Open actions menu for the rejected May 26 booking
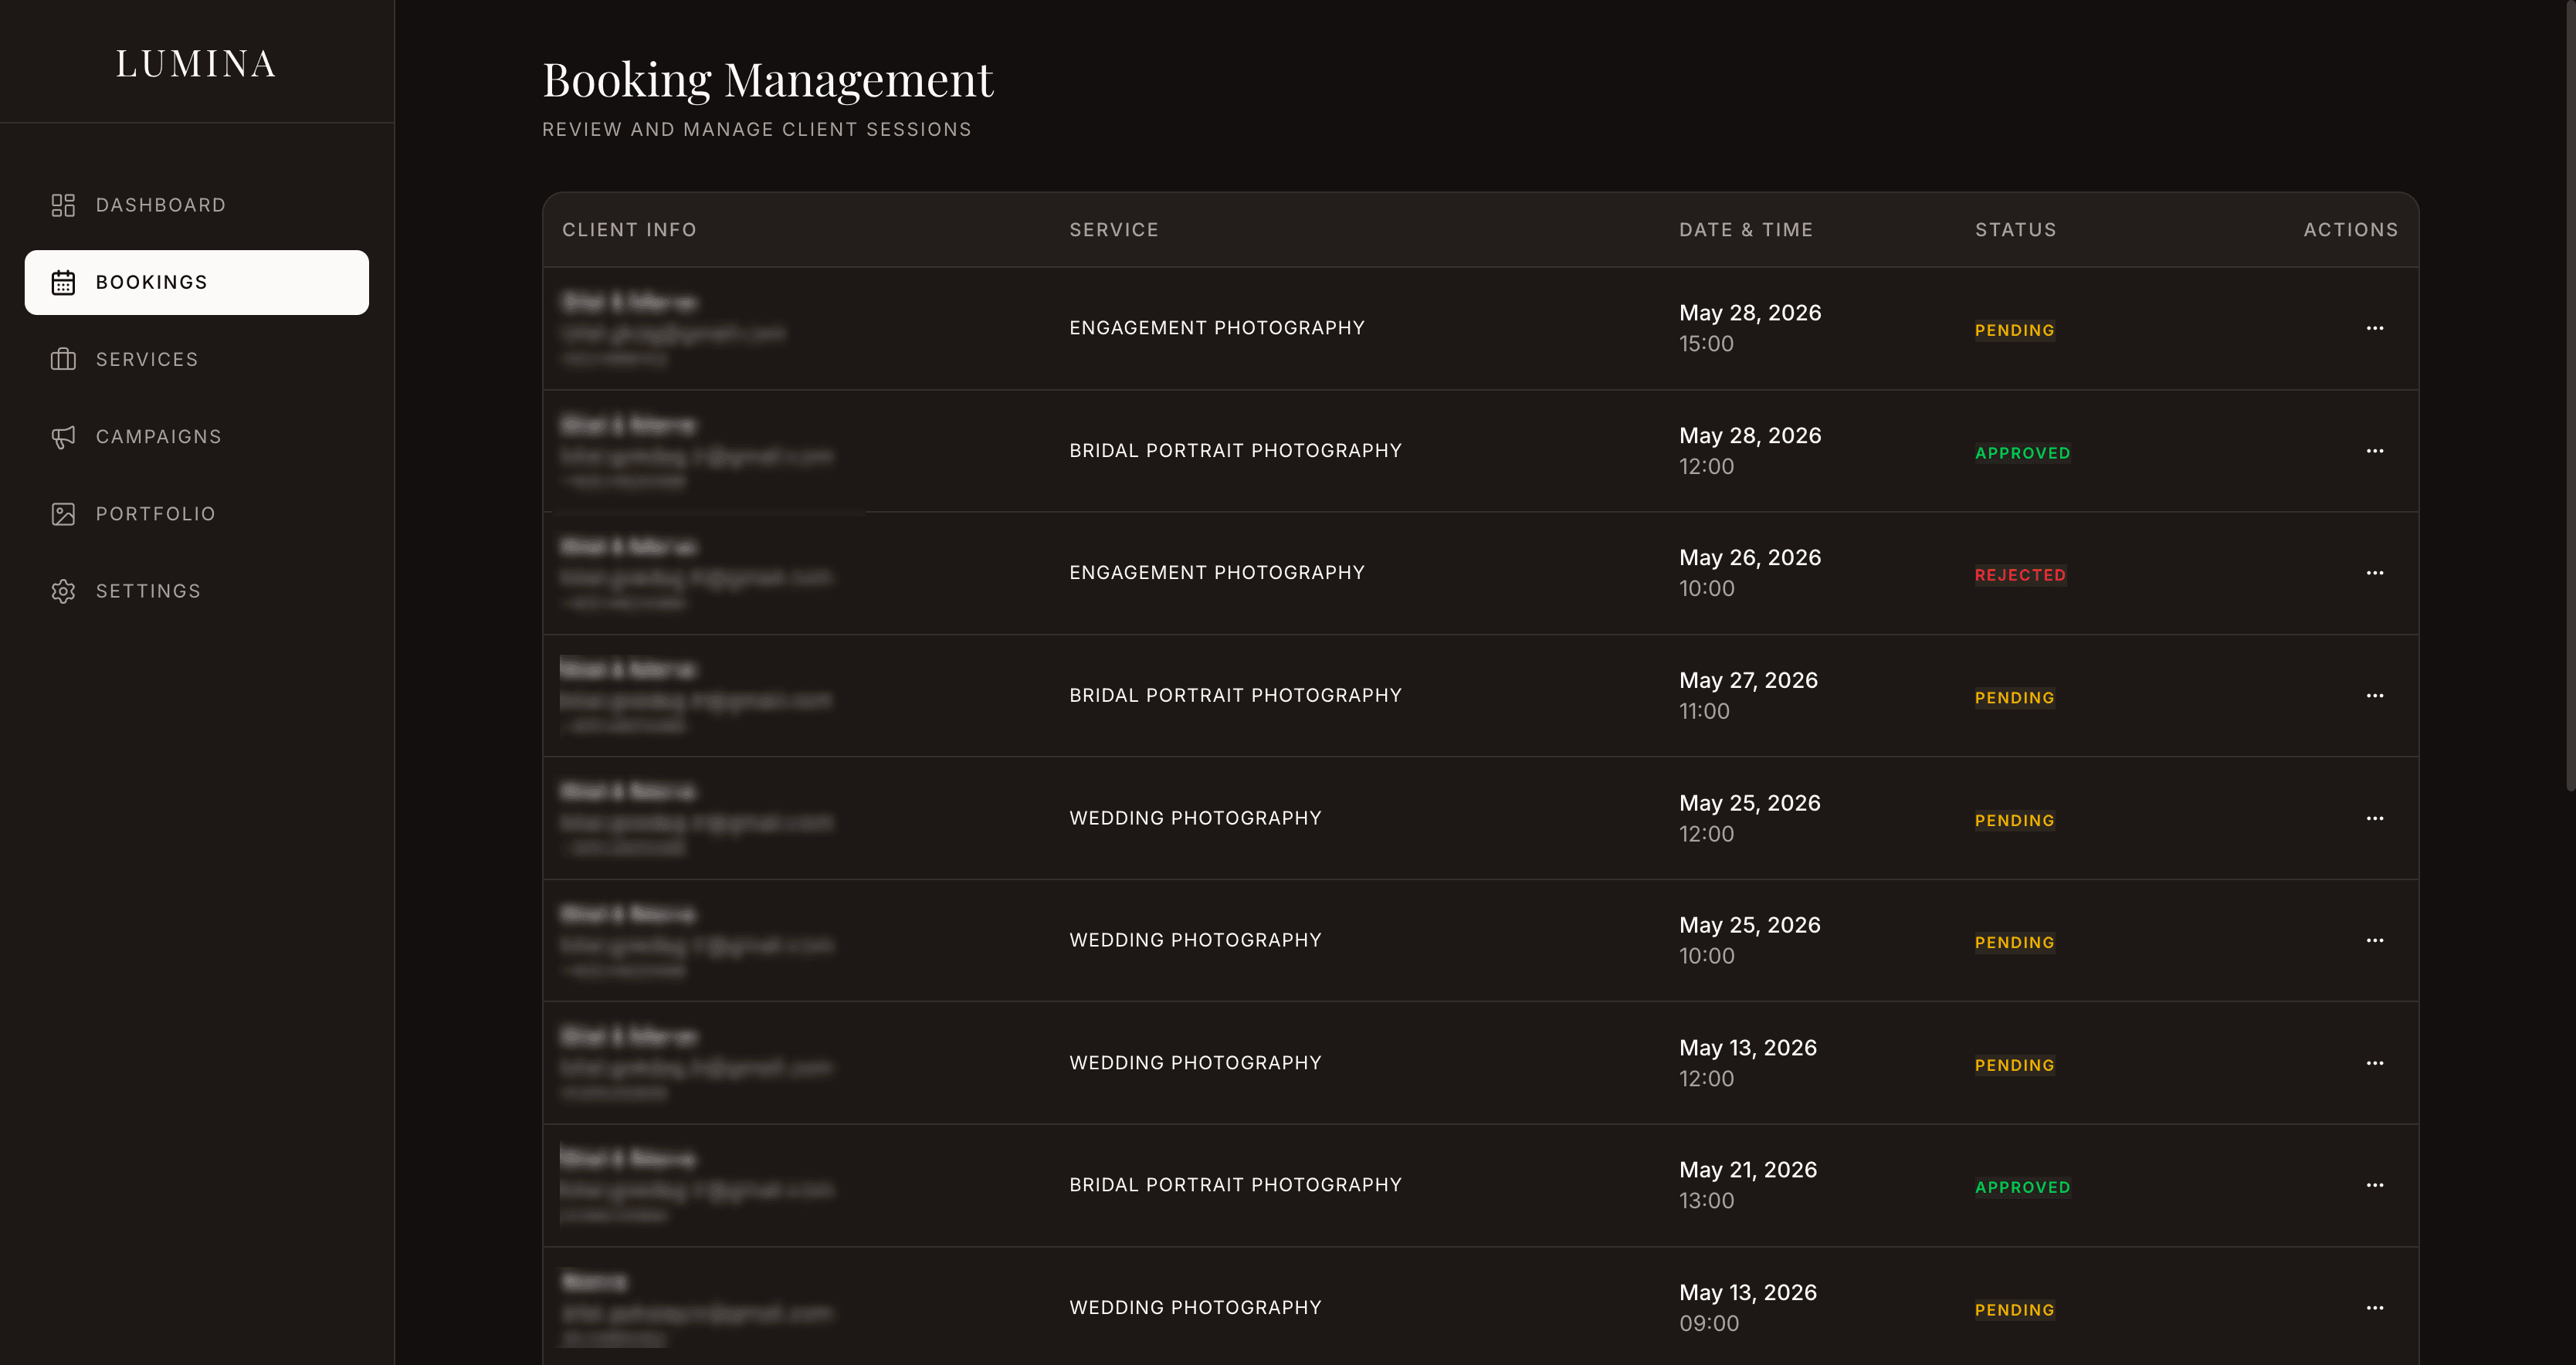The height and width of the screenshot is (1365, 2576). point(2375,573)
